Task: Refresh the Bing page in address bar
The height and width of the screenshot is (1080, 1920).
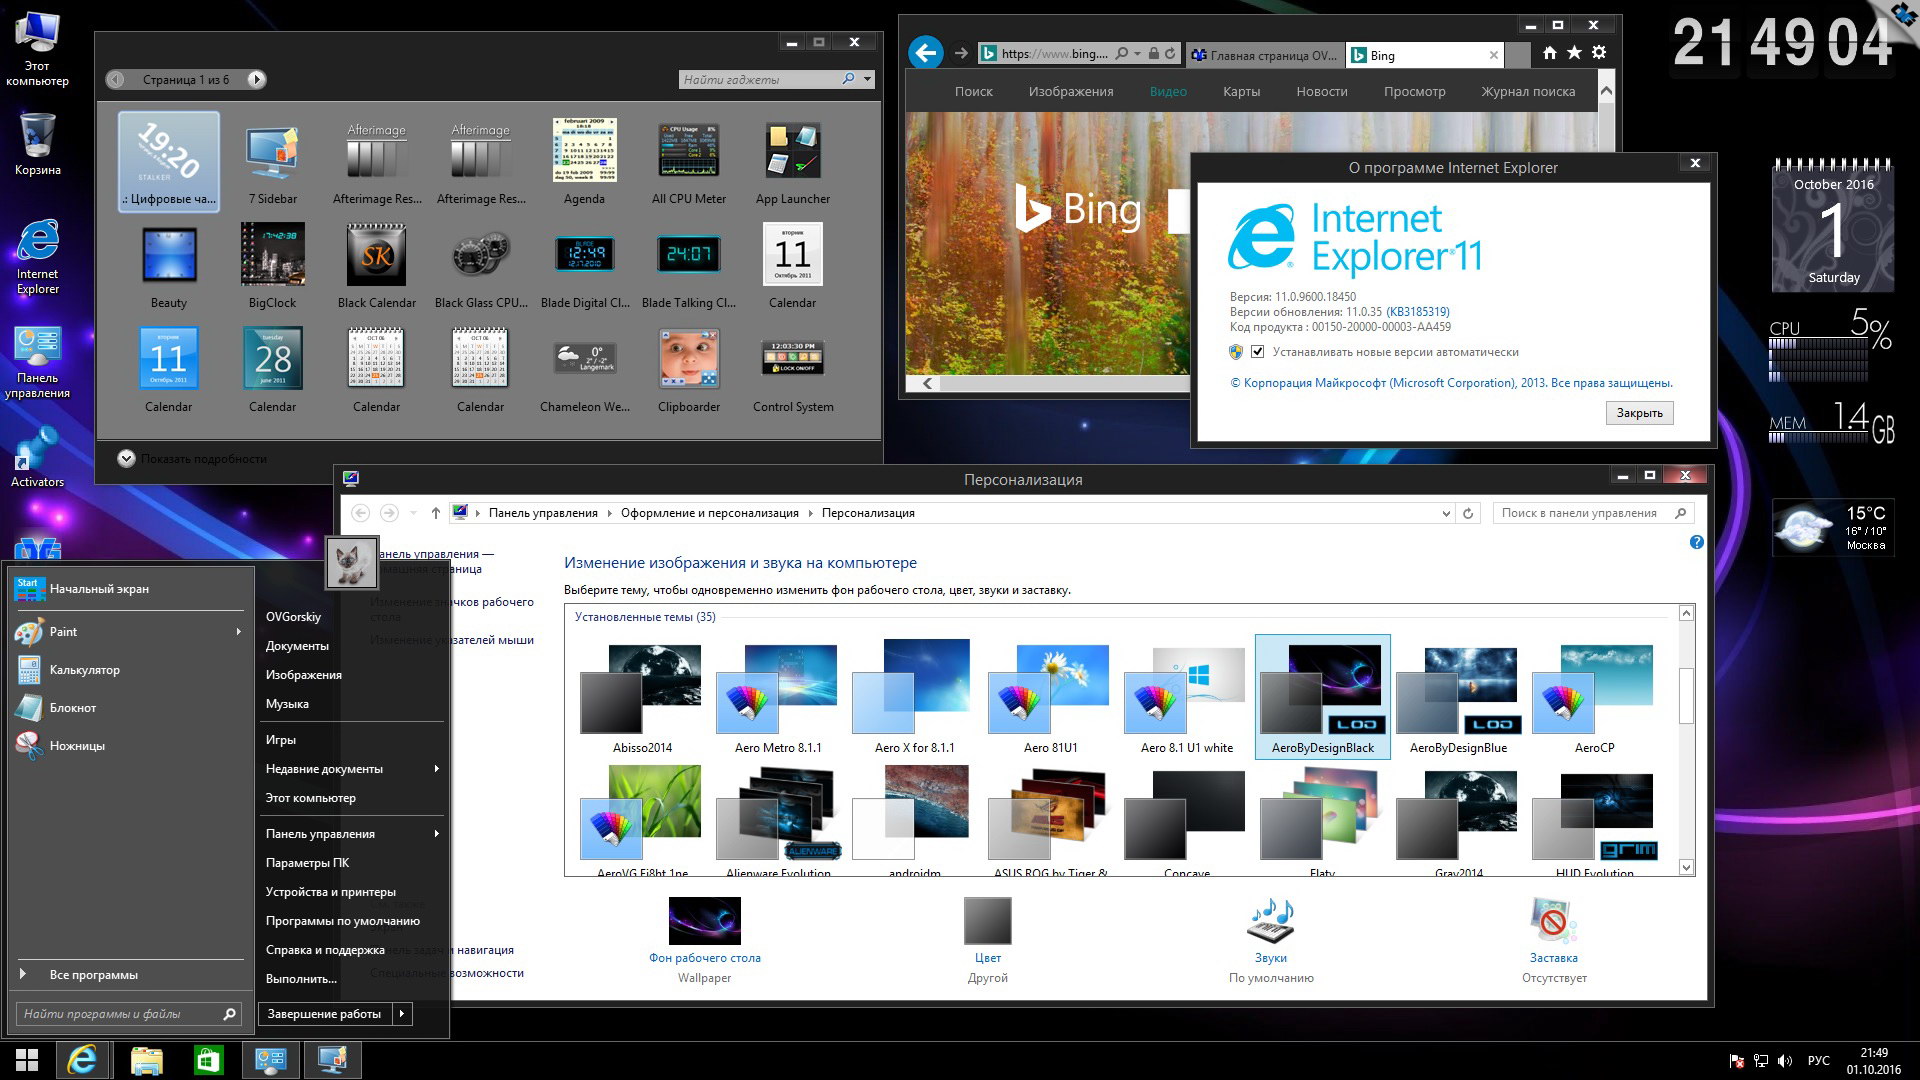Action: (x=1170, y=54)
